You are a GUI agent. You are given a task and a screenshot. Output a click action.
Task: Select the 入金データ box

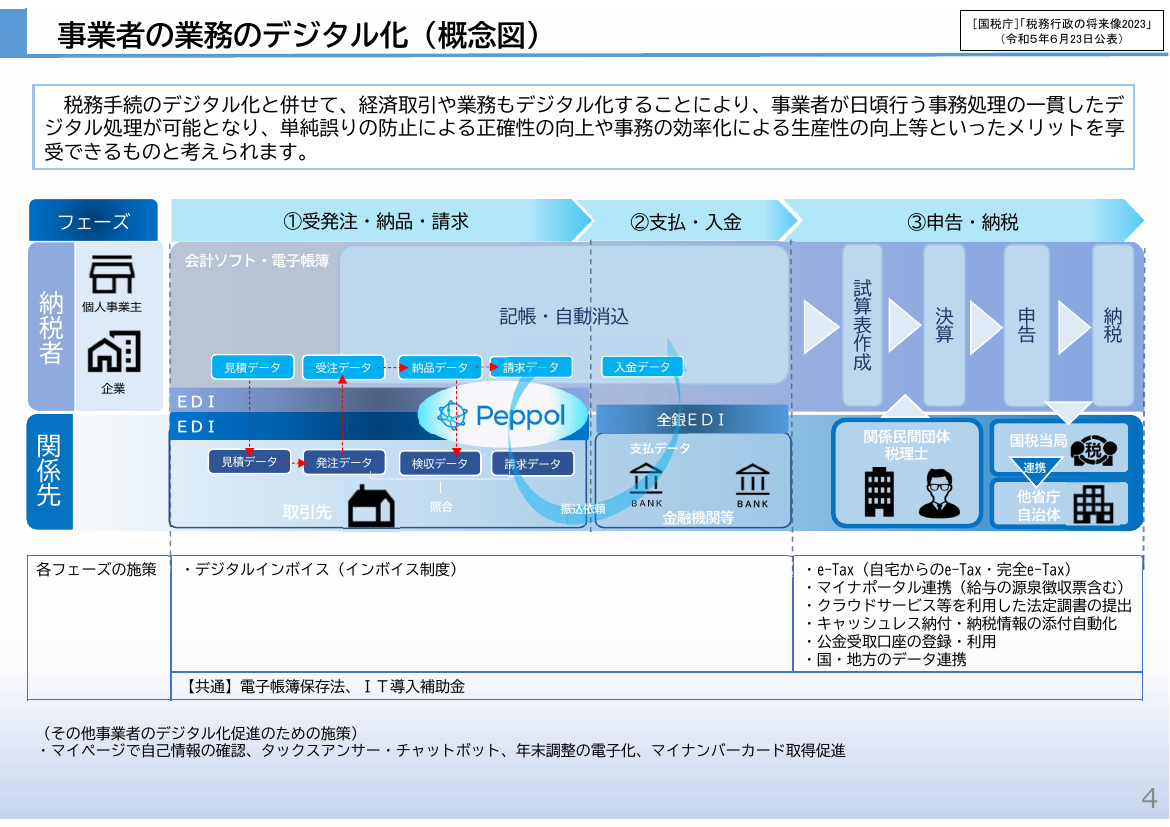click(642, 366)
